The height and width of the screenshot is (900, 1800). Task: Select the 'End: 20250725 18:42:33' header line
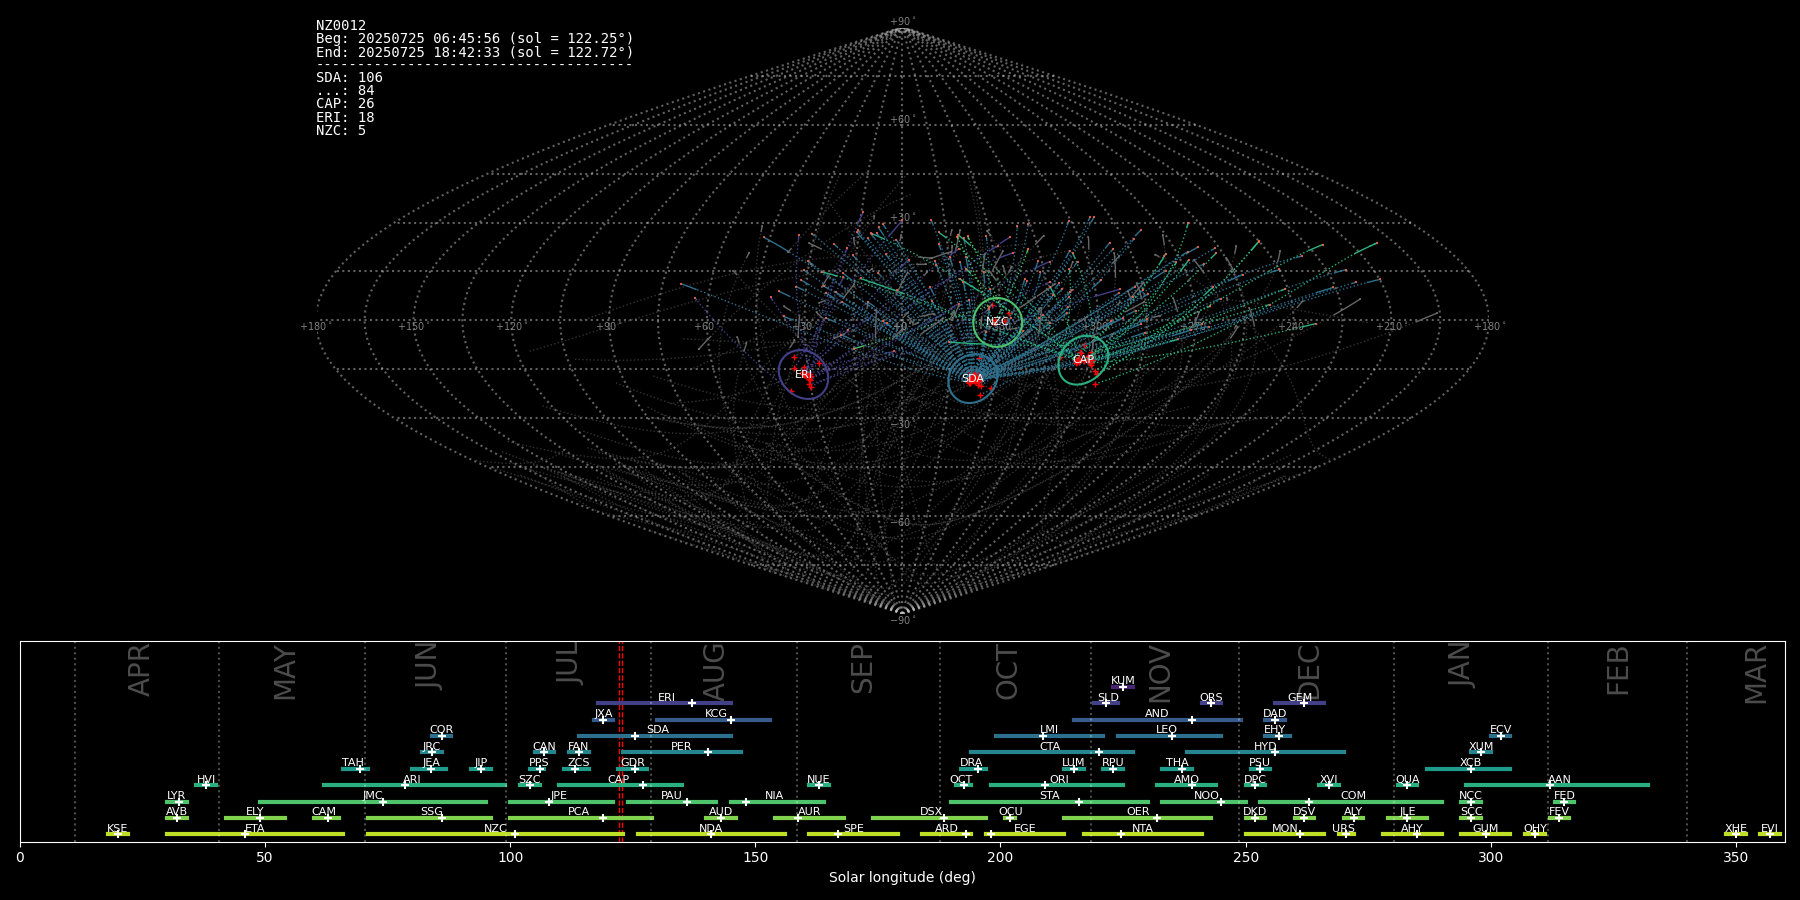[475, 52]
